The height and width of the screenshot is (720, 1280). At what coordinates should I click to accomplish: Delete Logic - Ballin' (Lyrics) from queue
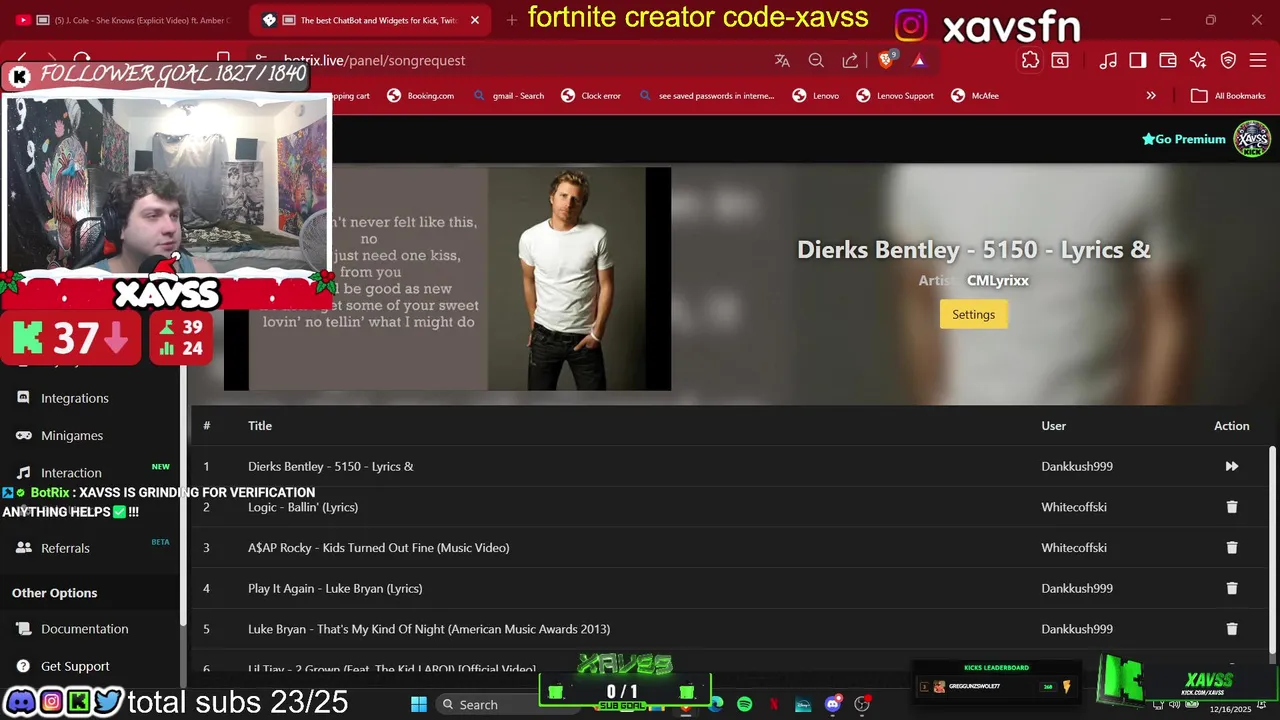[x=1231, y=507]
